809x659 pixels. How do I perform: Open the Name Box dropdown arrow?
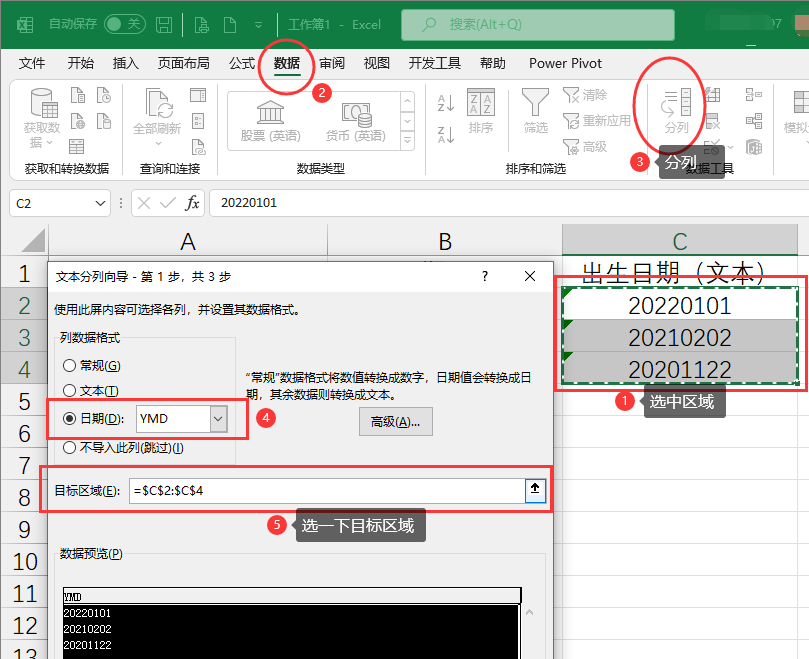pyautogui.click(x=100, y=203)
